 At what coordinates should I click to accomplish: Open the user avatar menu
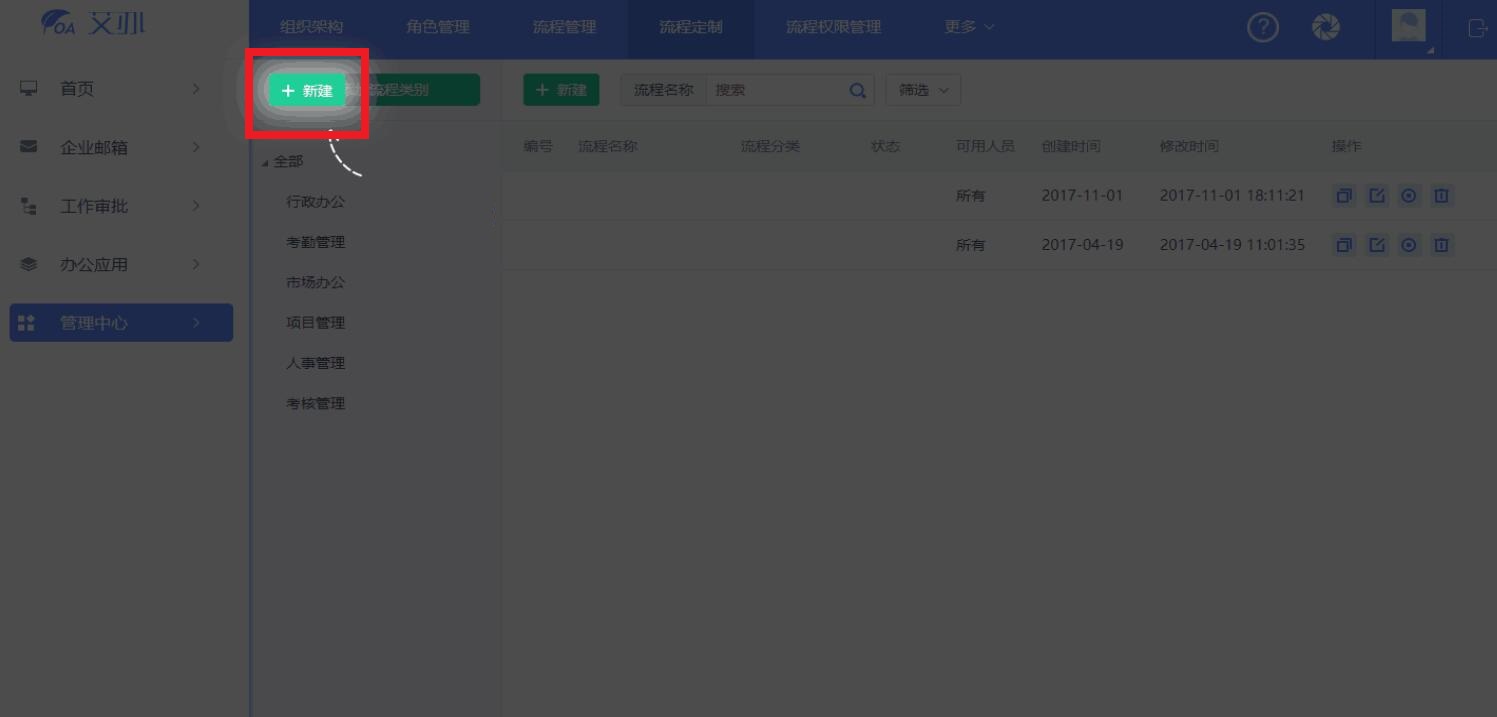[x=1409, y=28]
